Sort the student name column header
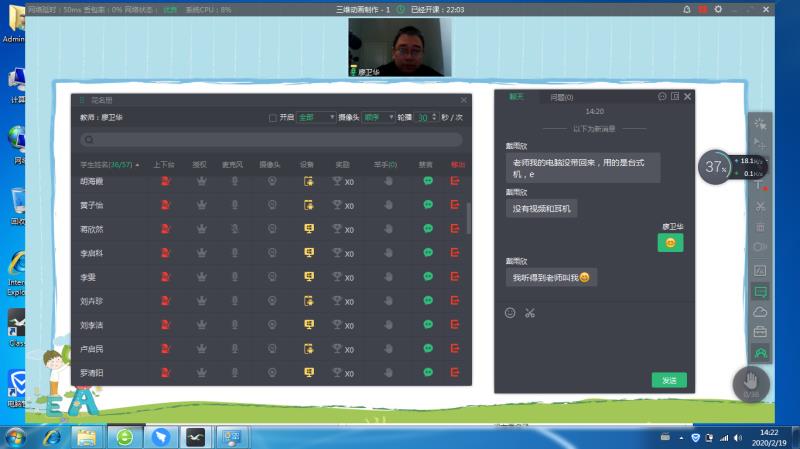The image size is (800, 449). (x=109, y=164)
